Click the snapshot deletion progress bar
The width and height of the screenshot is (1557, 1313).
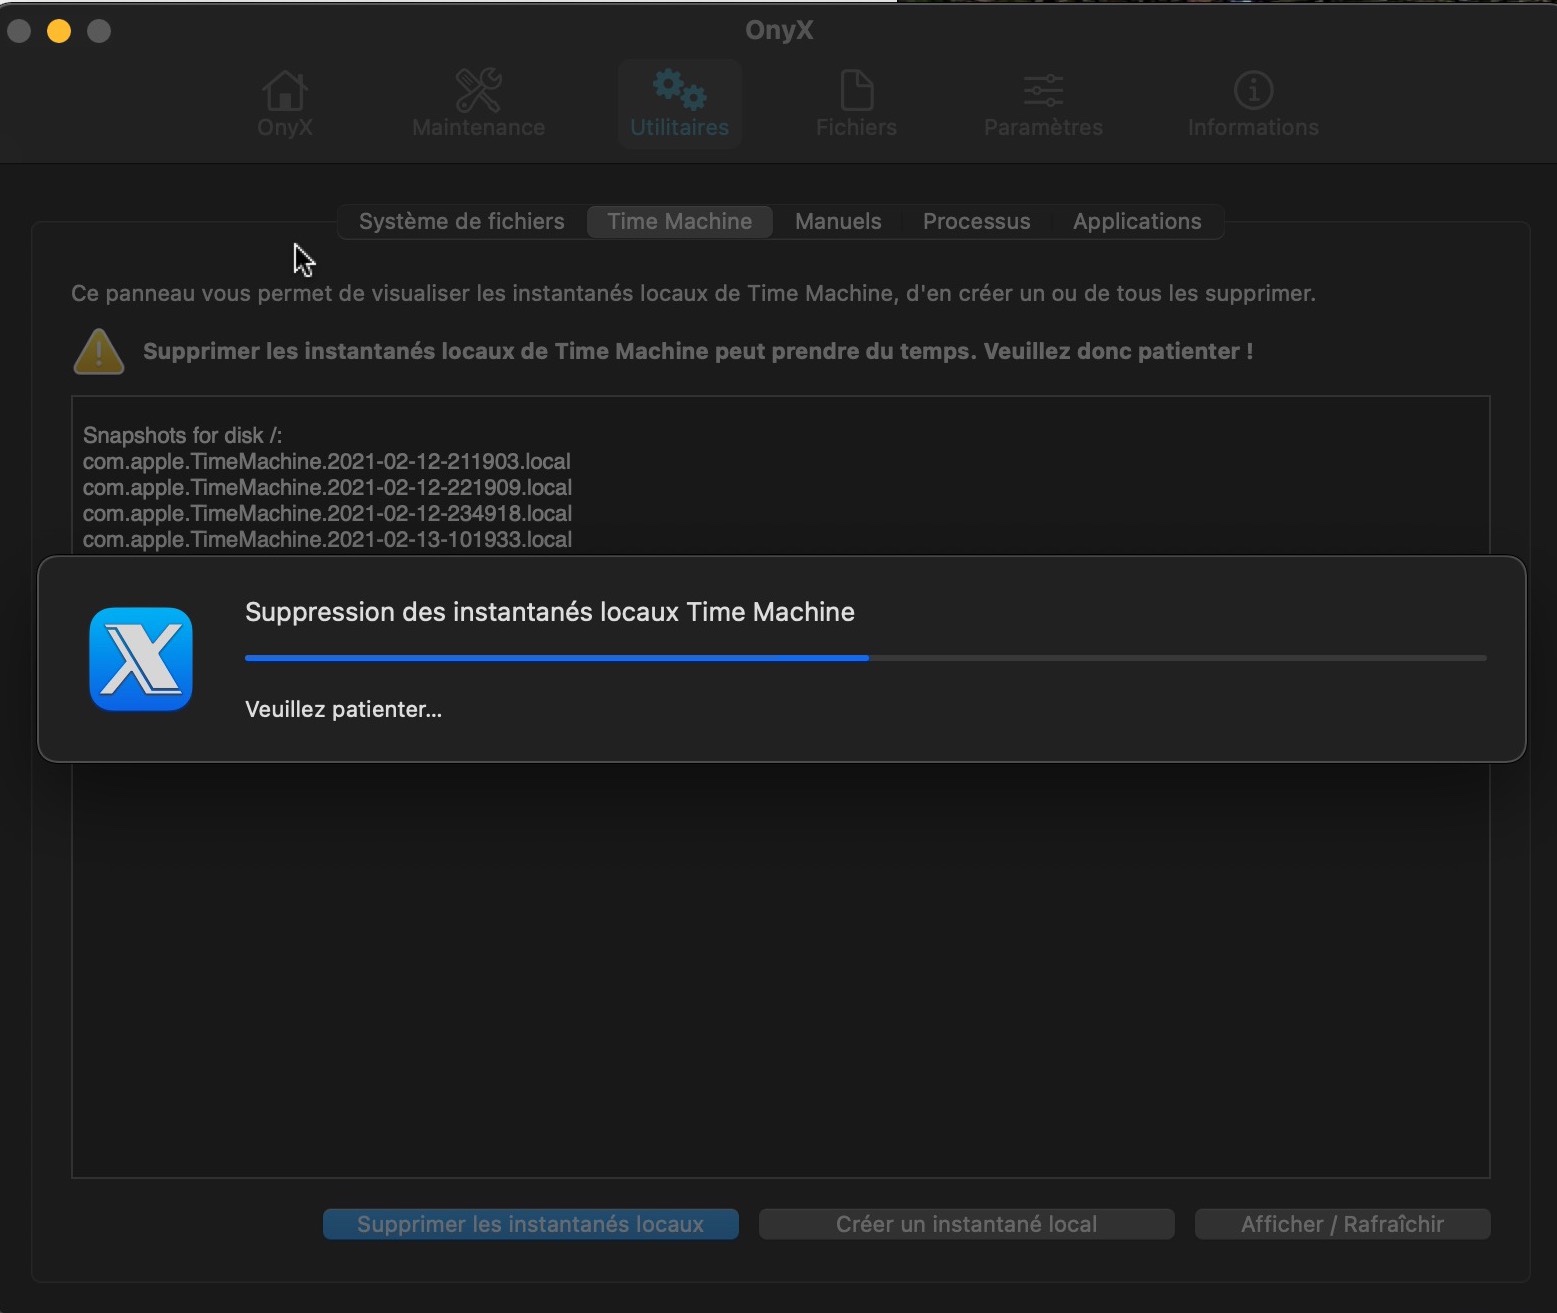(866, 658)
